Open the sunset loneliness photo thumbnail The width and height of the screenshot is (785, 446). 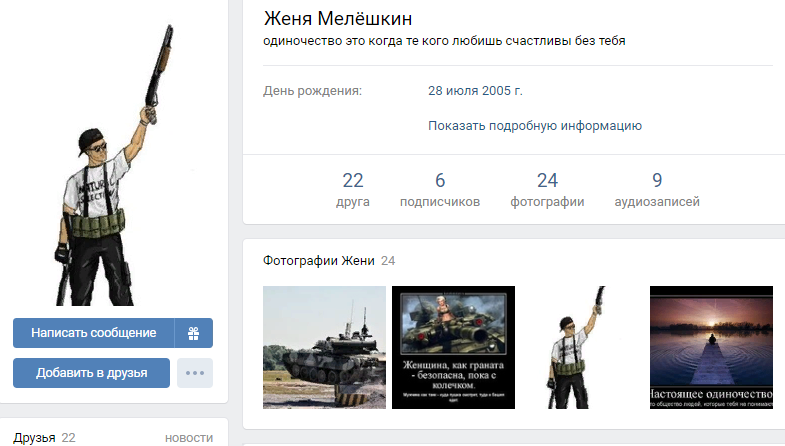click(x=711, y=347)
